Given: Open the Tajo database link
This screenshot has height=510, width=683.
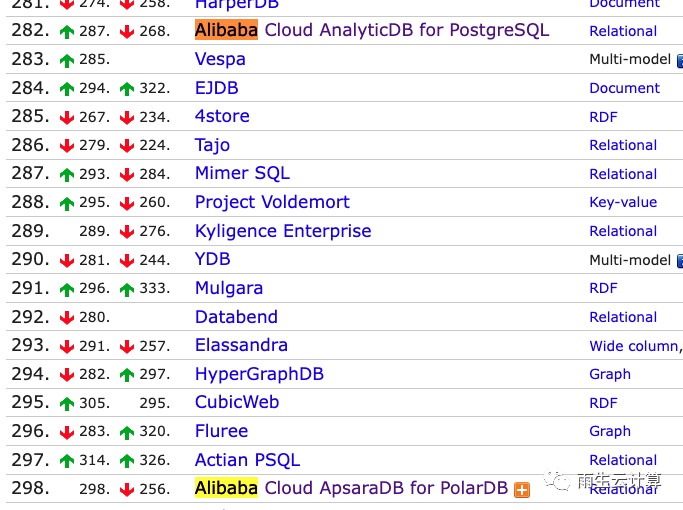Looking at the screenshot, I should click(x=212, y=145).
